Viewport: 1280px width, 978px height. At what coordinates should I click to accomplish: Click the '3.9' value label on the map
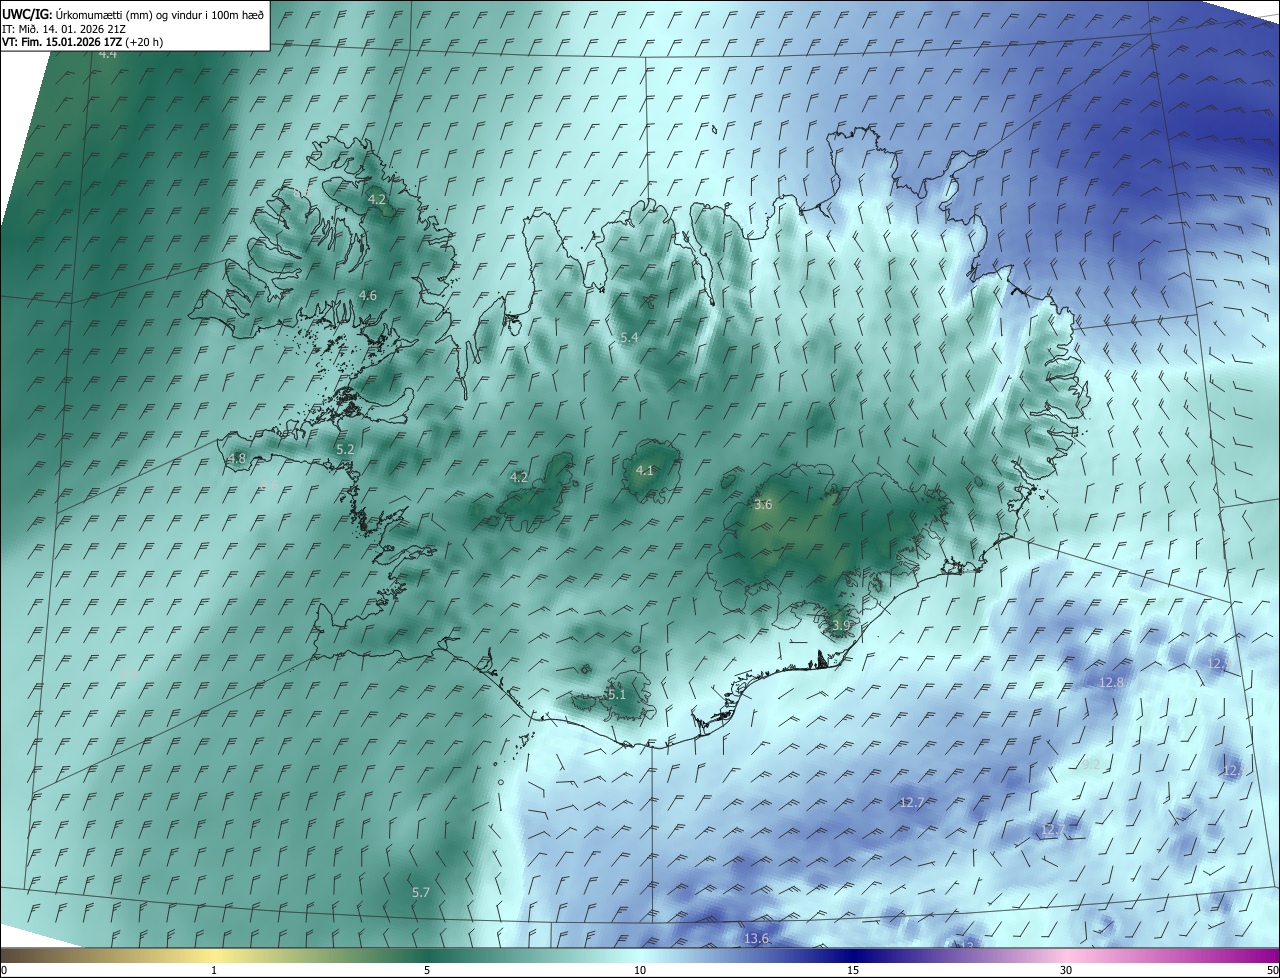(x=841, y=625)
